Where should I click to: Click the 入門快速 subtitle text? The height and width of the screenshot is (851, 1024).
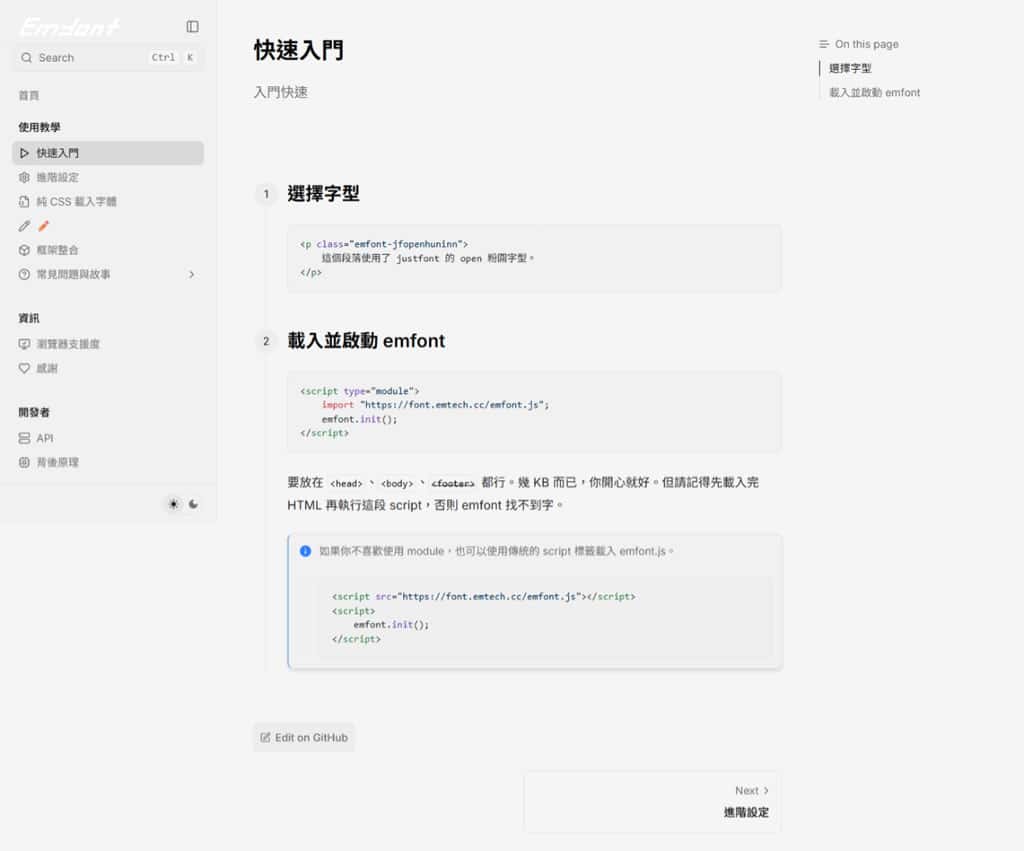[x=280, y=92]
